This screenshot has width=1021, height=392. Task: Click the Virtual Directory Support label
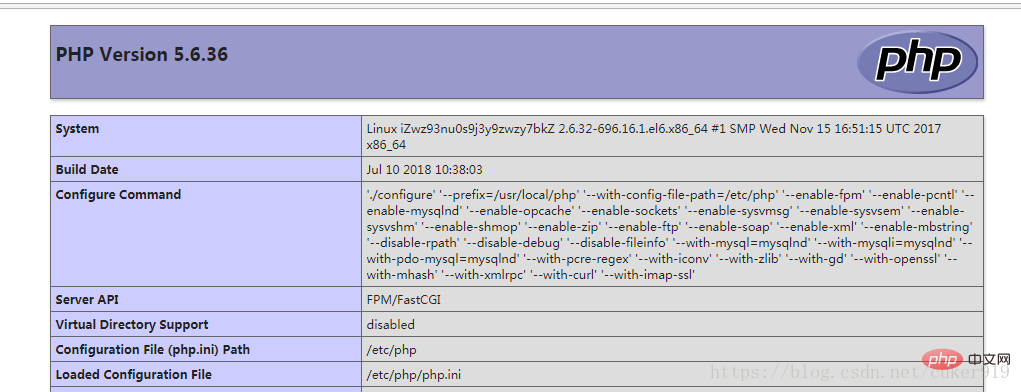(132, 324)
